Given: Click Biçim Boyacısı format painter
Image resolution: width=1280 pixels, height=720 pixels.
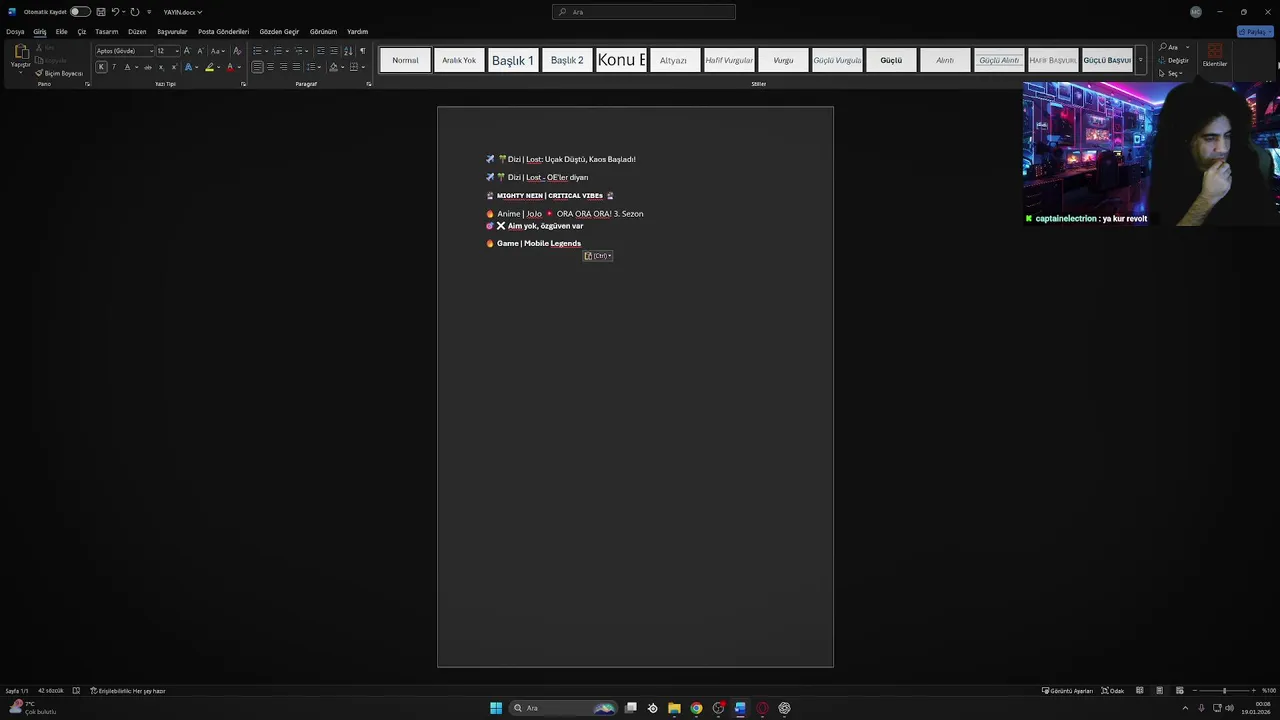Looking at the screenshot, I should pyautogui.click(x=59, y=73).
